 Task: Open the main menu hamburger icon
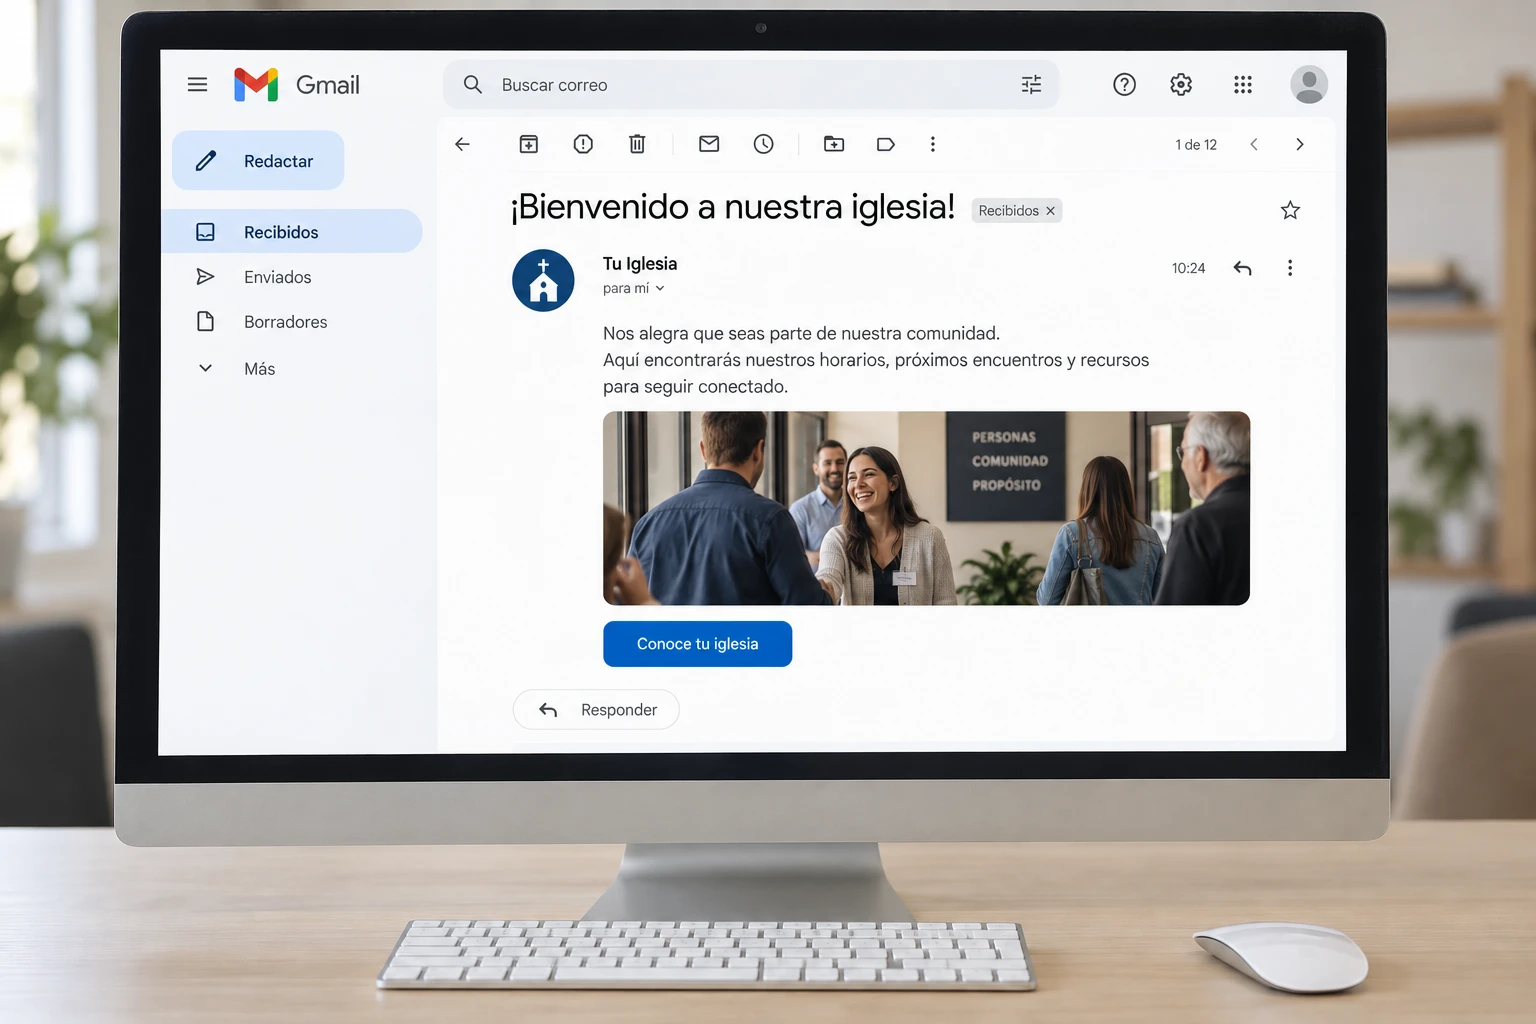tap(197, 85)
